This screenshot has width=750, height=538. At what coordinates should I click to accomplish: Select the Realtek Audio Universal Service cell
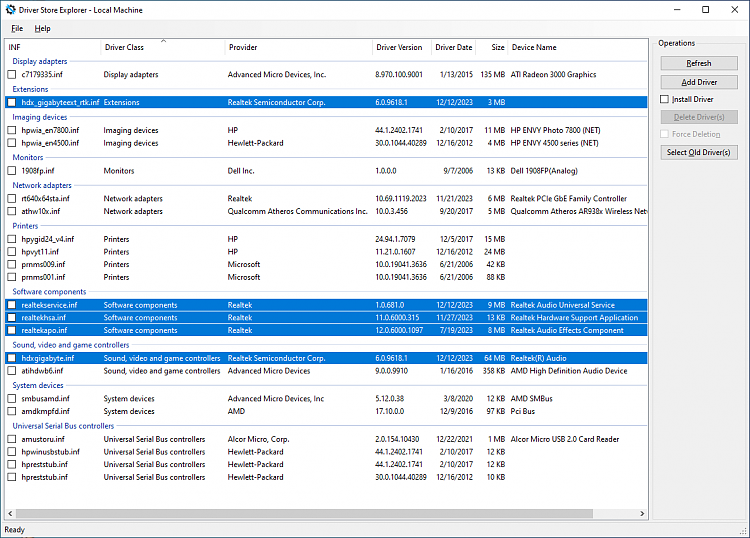click(562, 305)
